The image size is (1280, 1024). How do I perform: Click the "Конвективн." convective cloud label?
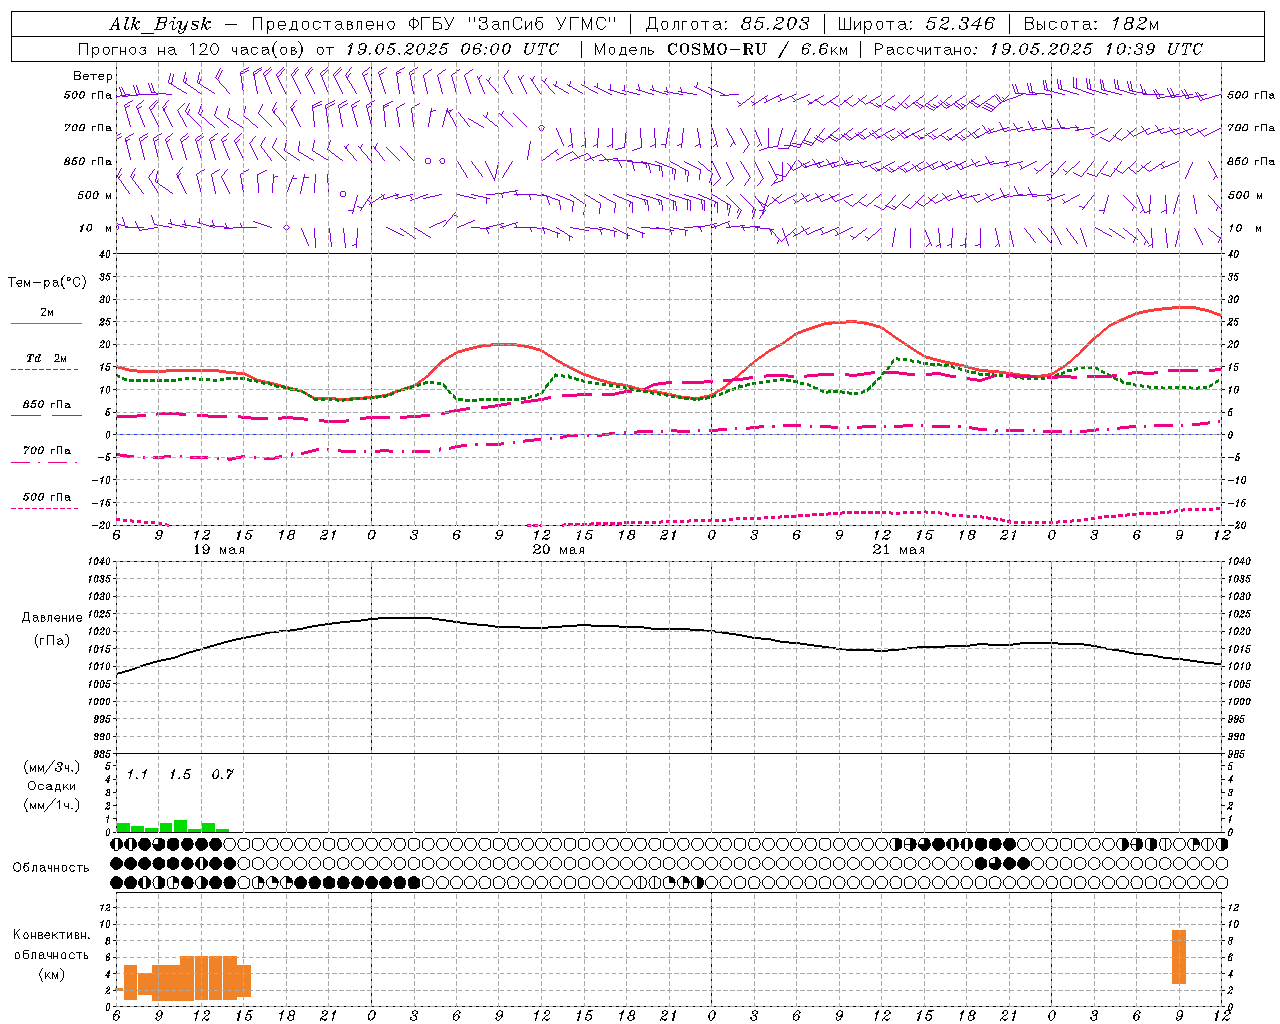51,935
